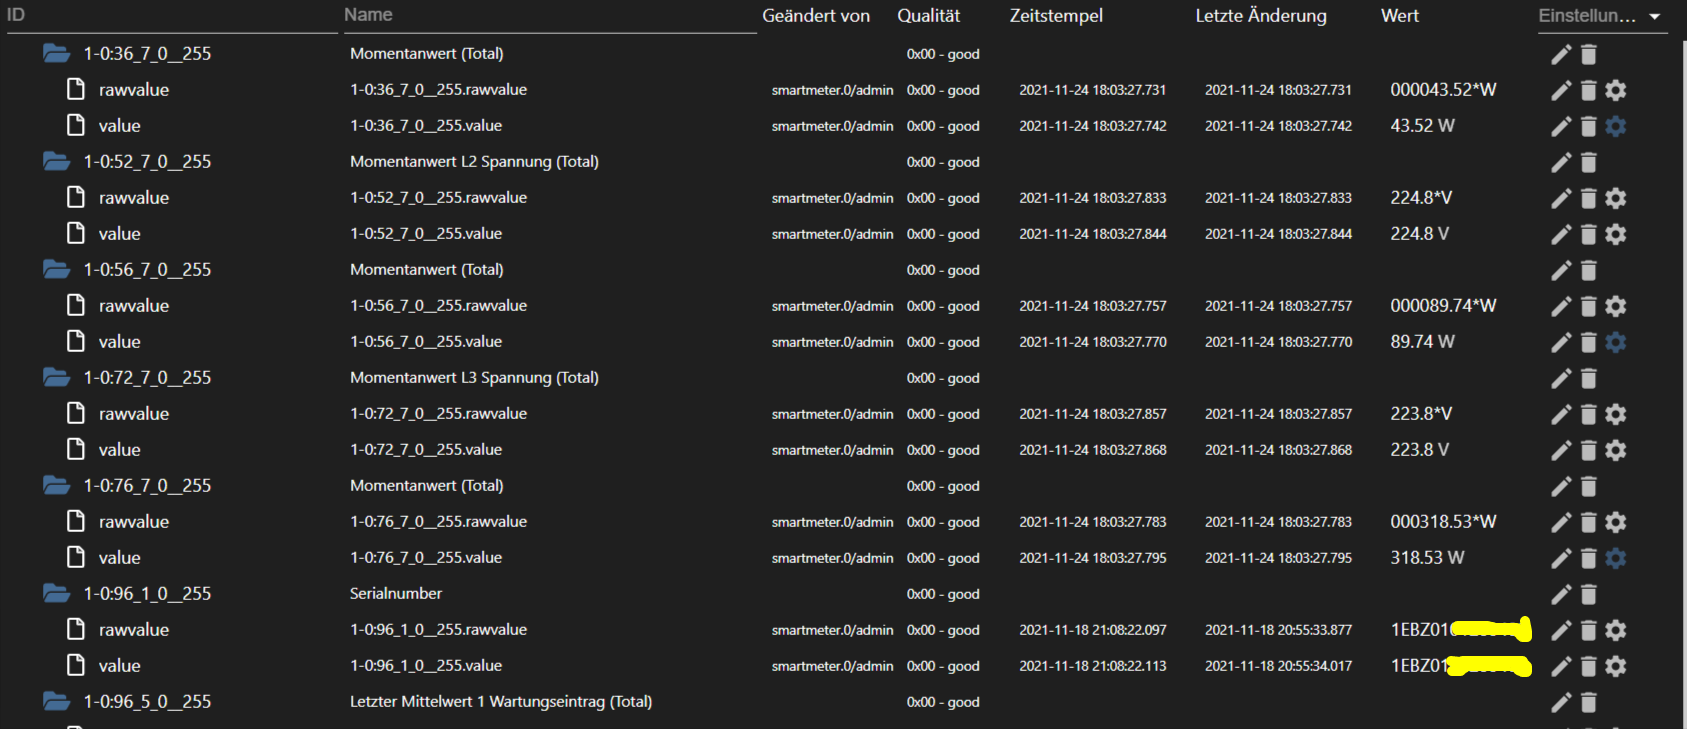Click the Geändert von column header
Viewport: 1687px width, 729px height.
[x=816, y=16]
